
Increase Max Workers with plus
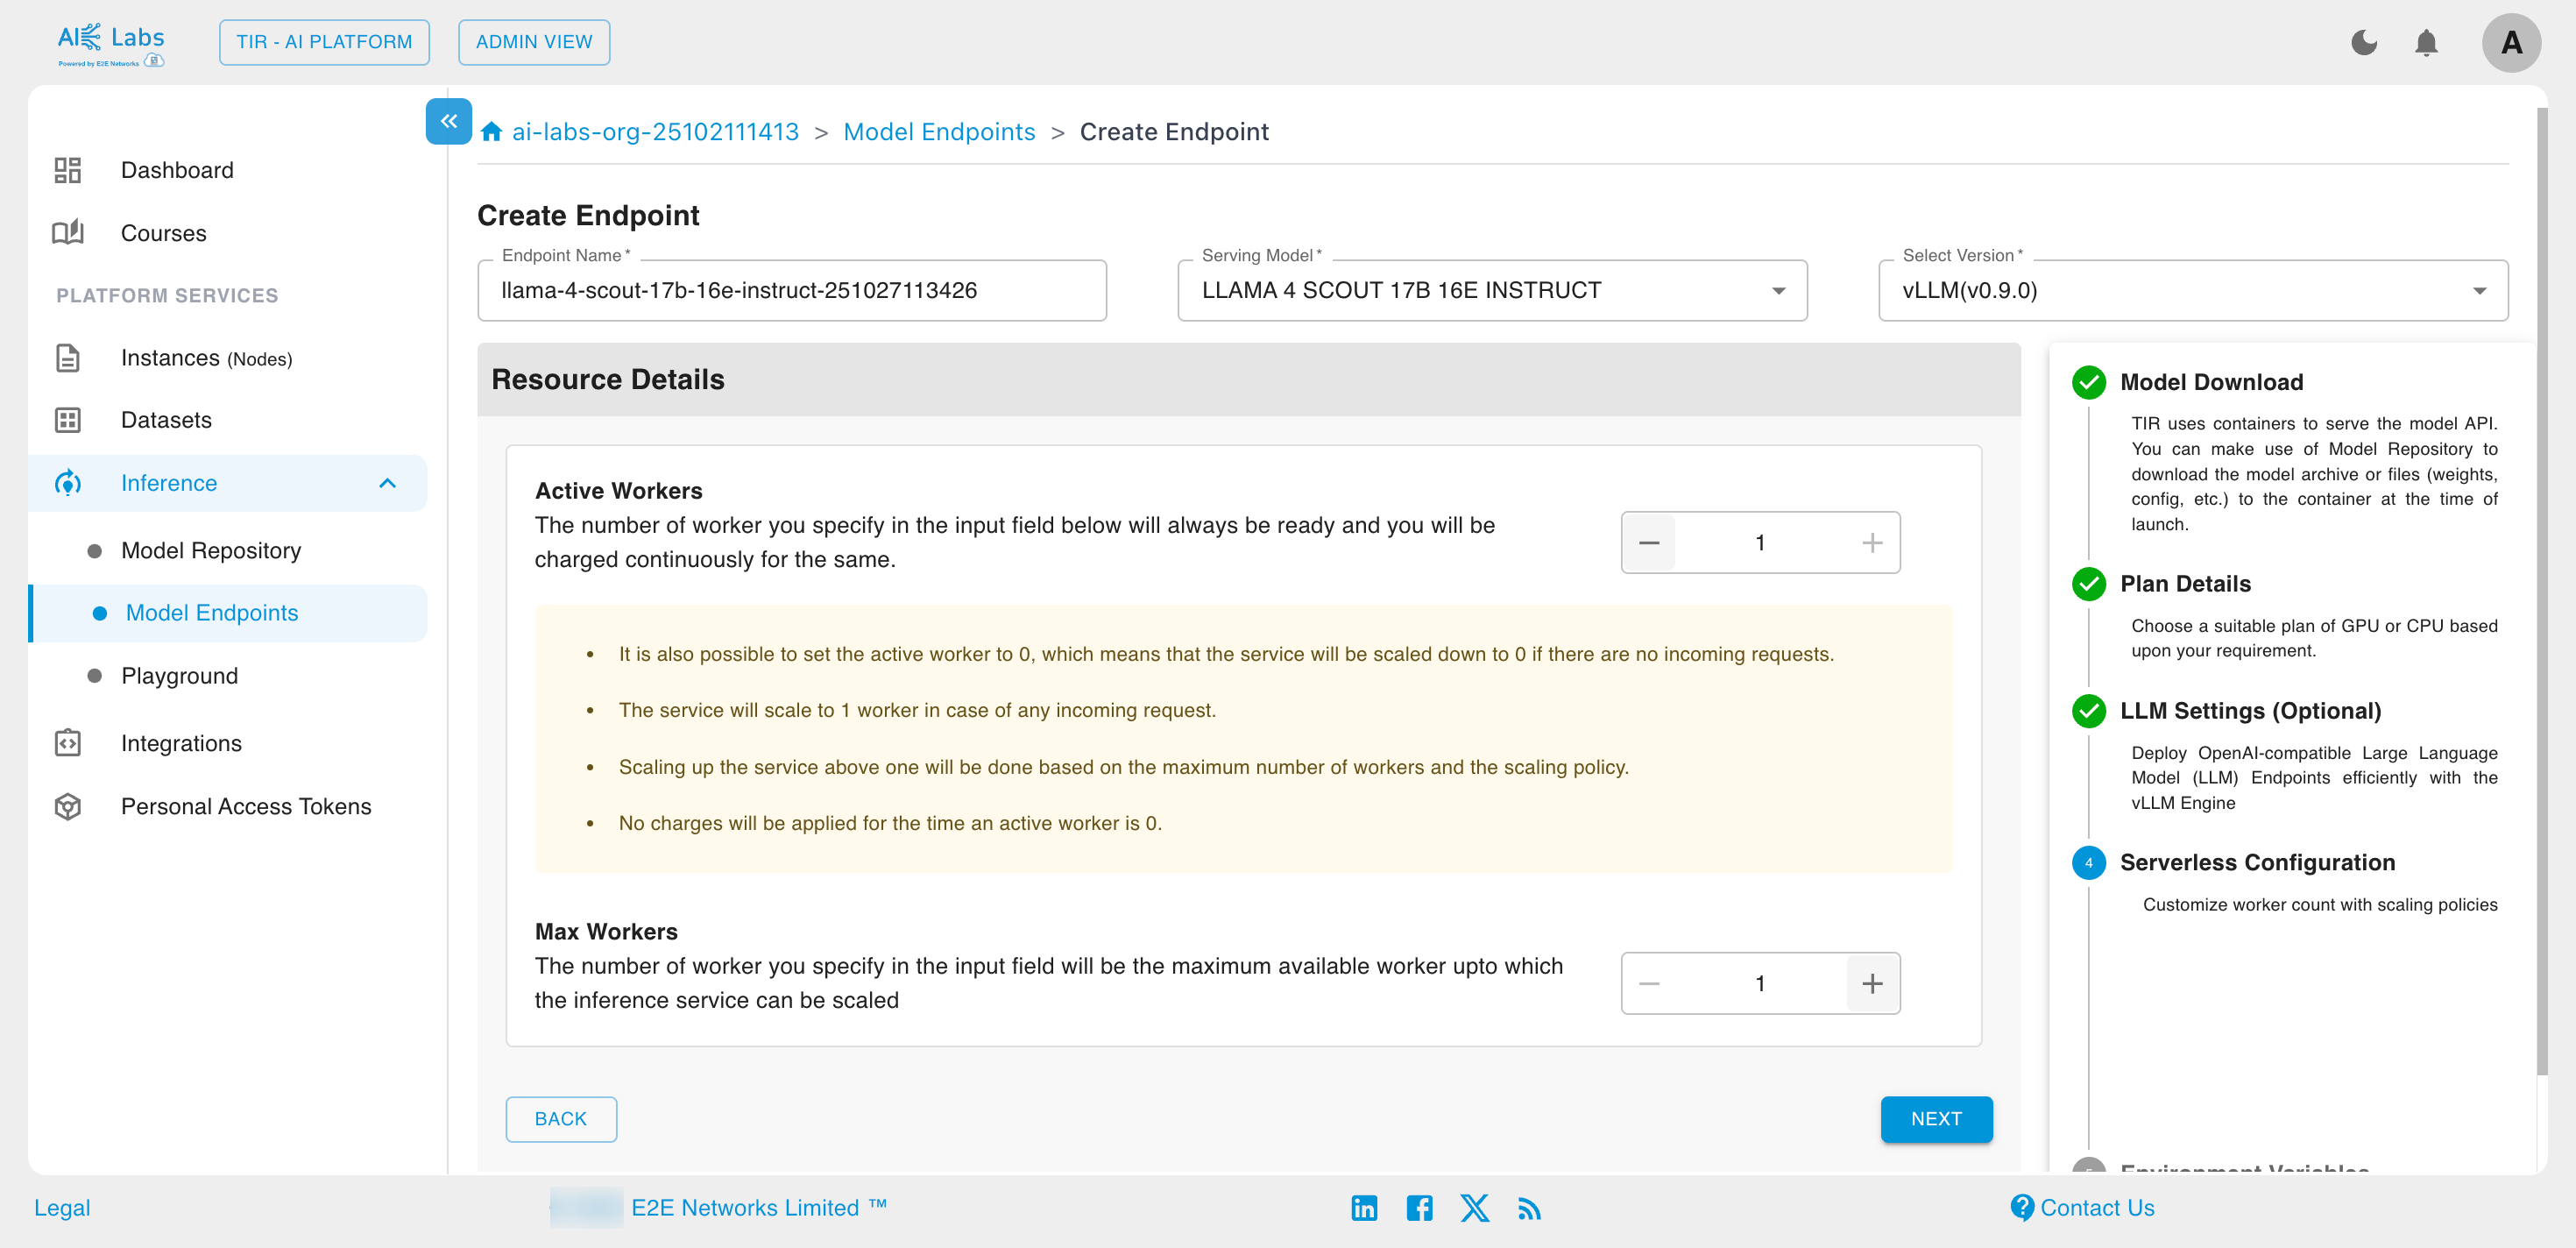click(x=1872, y=983)
